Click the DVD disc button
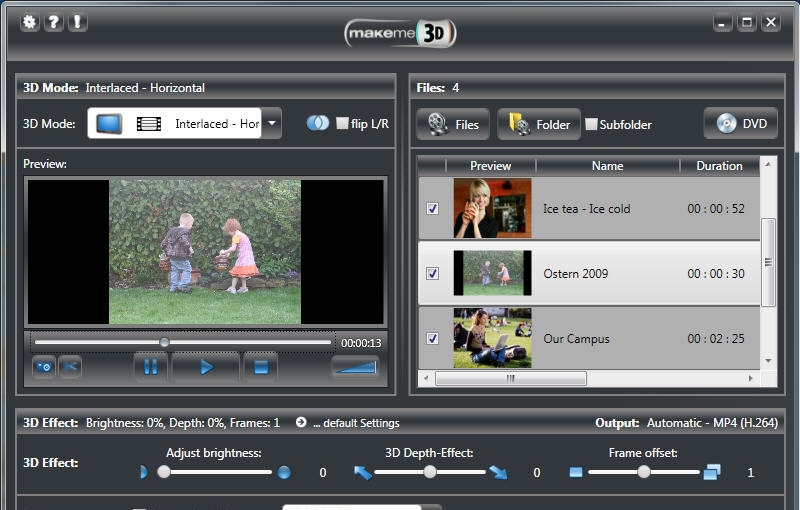The height and width of the screenshot is (510, 800). (741, 124)
